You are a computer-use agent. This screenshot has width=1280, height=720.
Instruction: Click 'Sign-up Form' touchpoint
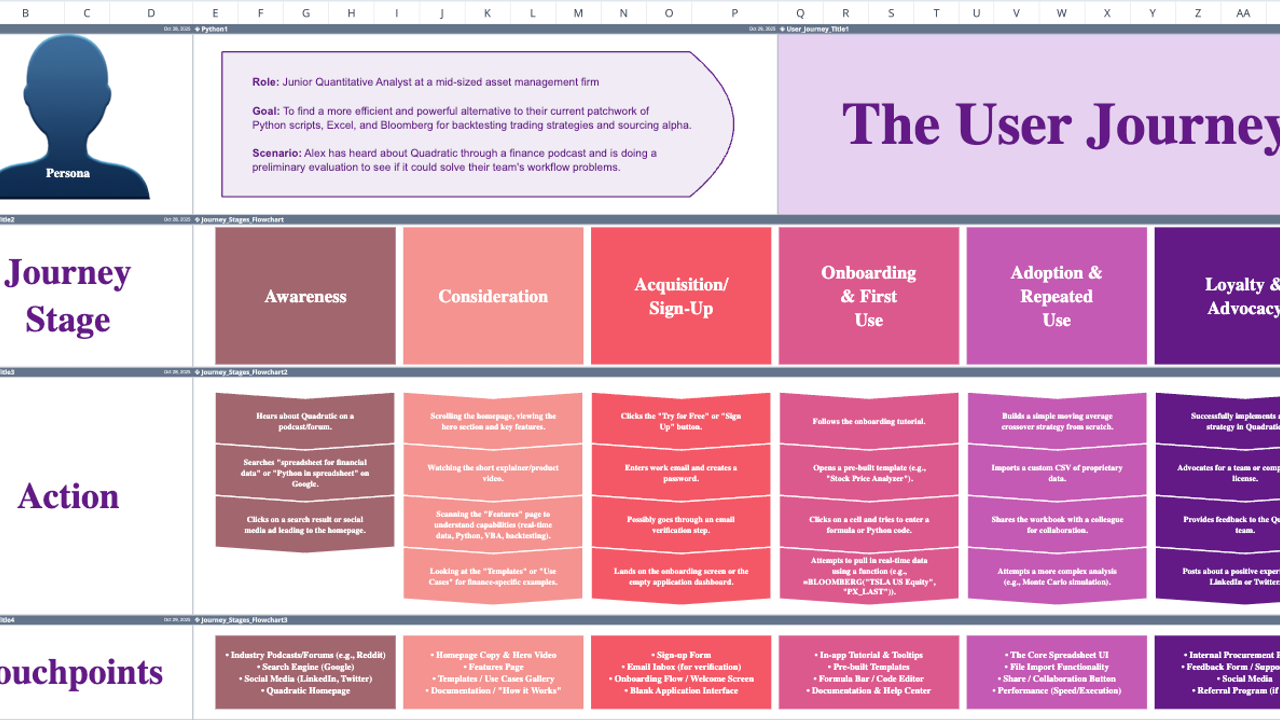coord(681,655)
